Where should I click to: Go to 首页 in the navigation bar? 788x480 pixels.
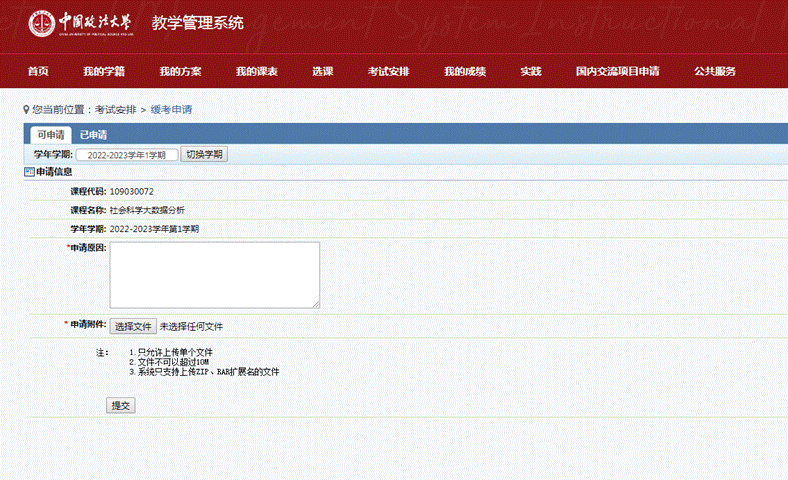pyautogui.click(x=38, y=71)
